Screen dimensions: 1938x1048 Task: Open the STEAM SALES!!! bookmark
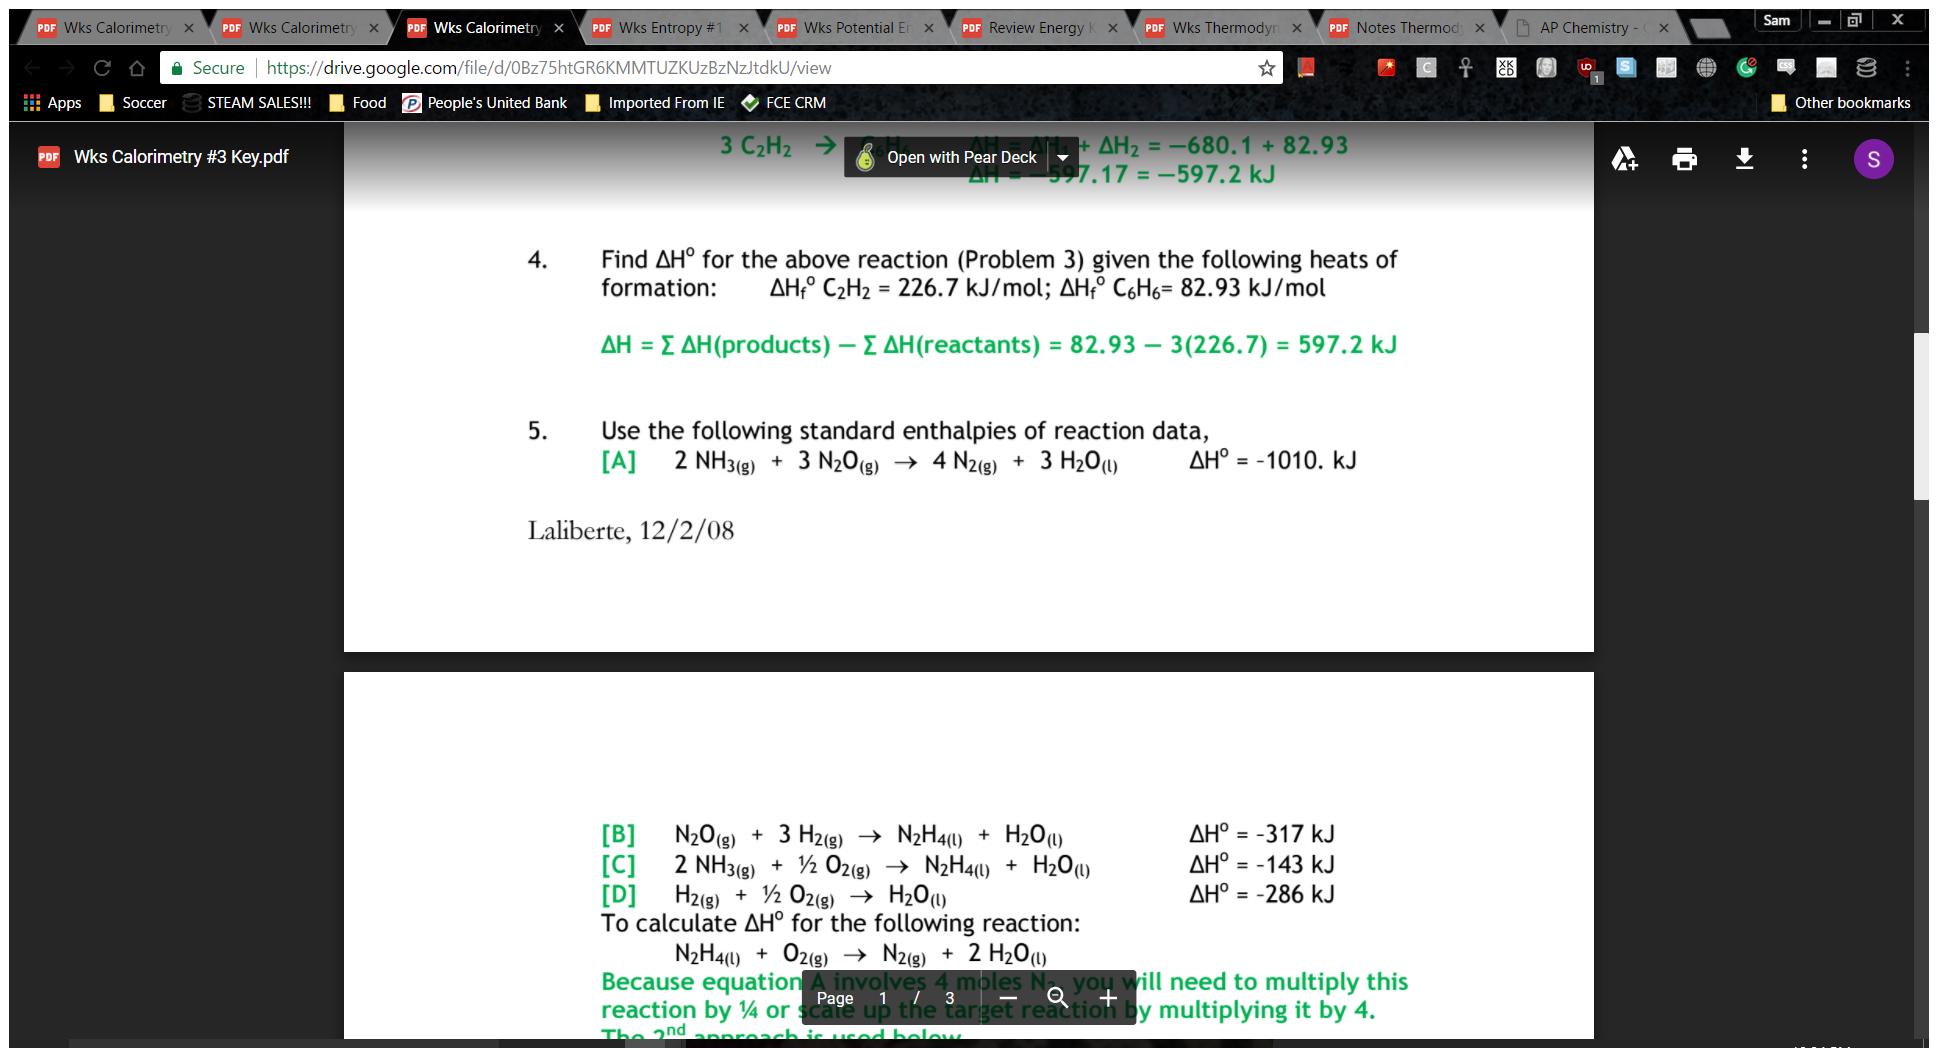(247, 102)
